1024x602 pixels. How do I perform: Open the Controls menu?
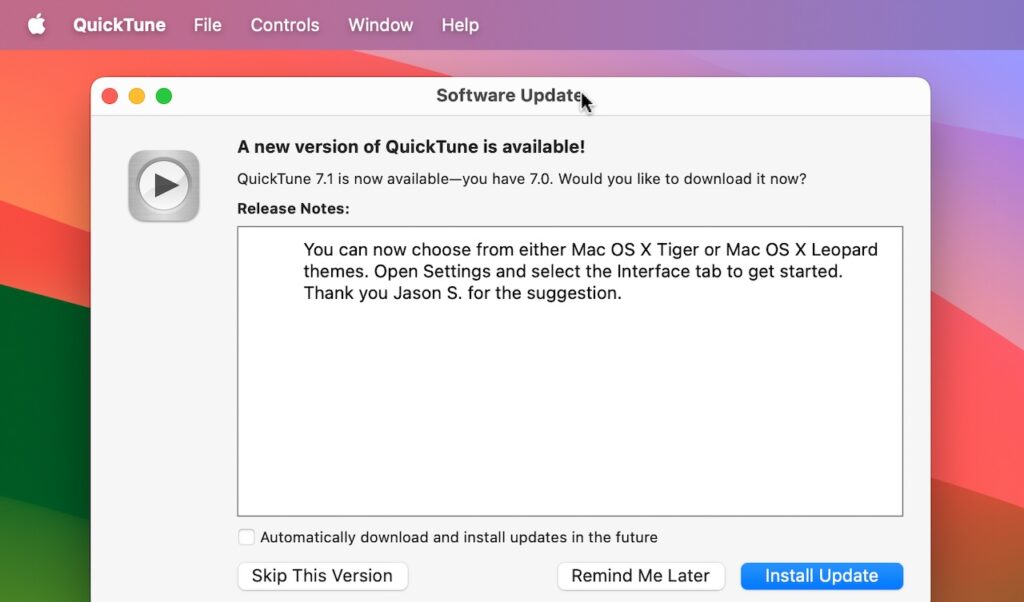pyautogui.click(x=284, y=24)
